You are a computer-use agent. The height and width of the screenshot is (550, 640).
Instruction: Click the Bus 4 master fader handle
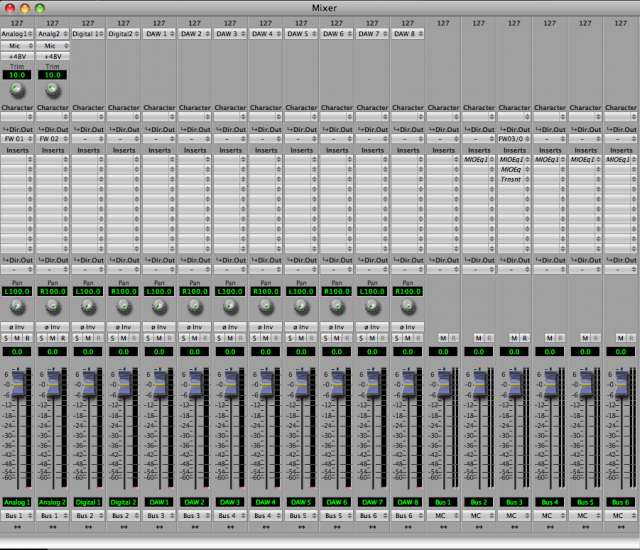[x=551, y=383]
